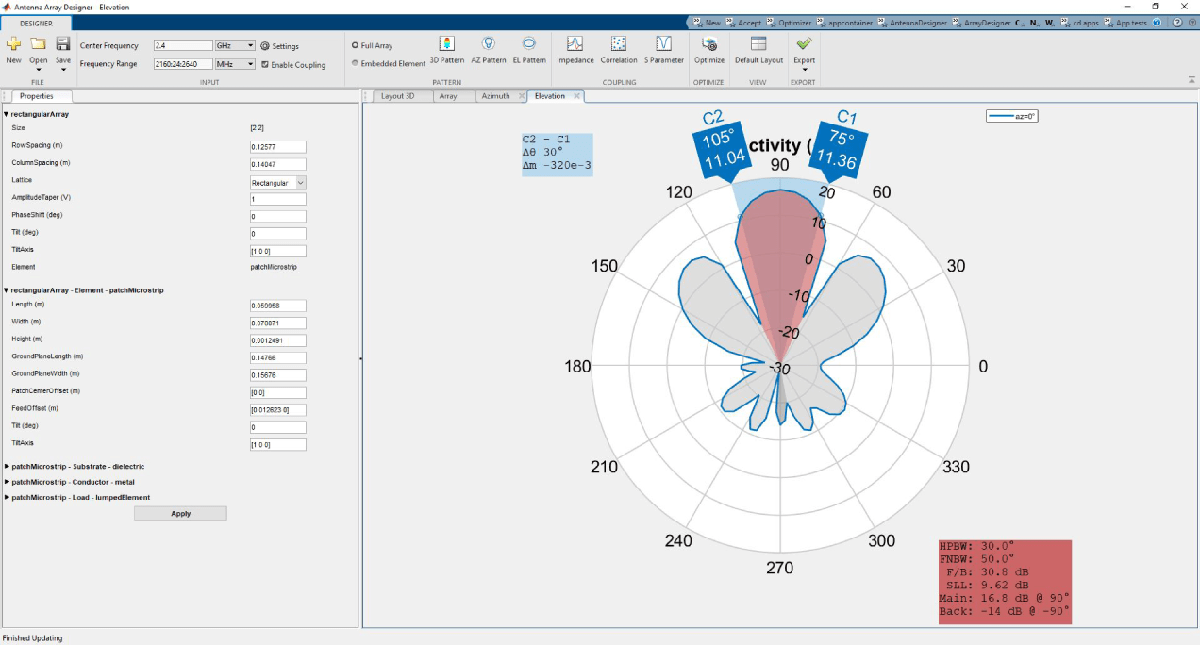Viewport: 1200px width, 645px height.
Task: Select the Full Array radio button
Action: click(355, 45)
